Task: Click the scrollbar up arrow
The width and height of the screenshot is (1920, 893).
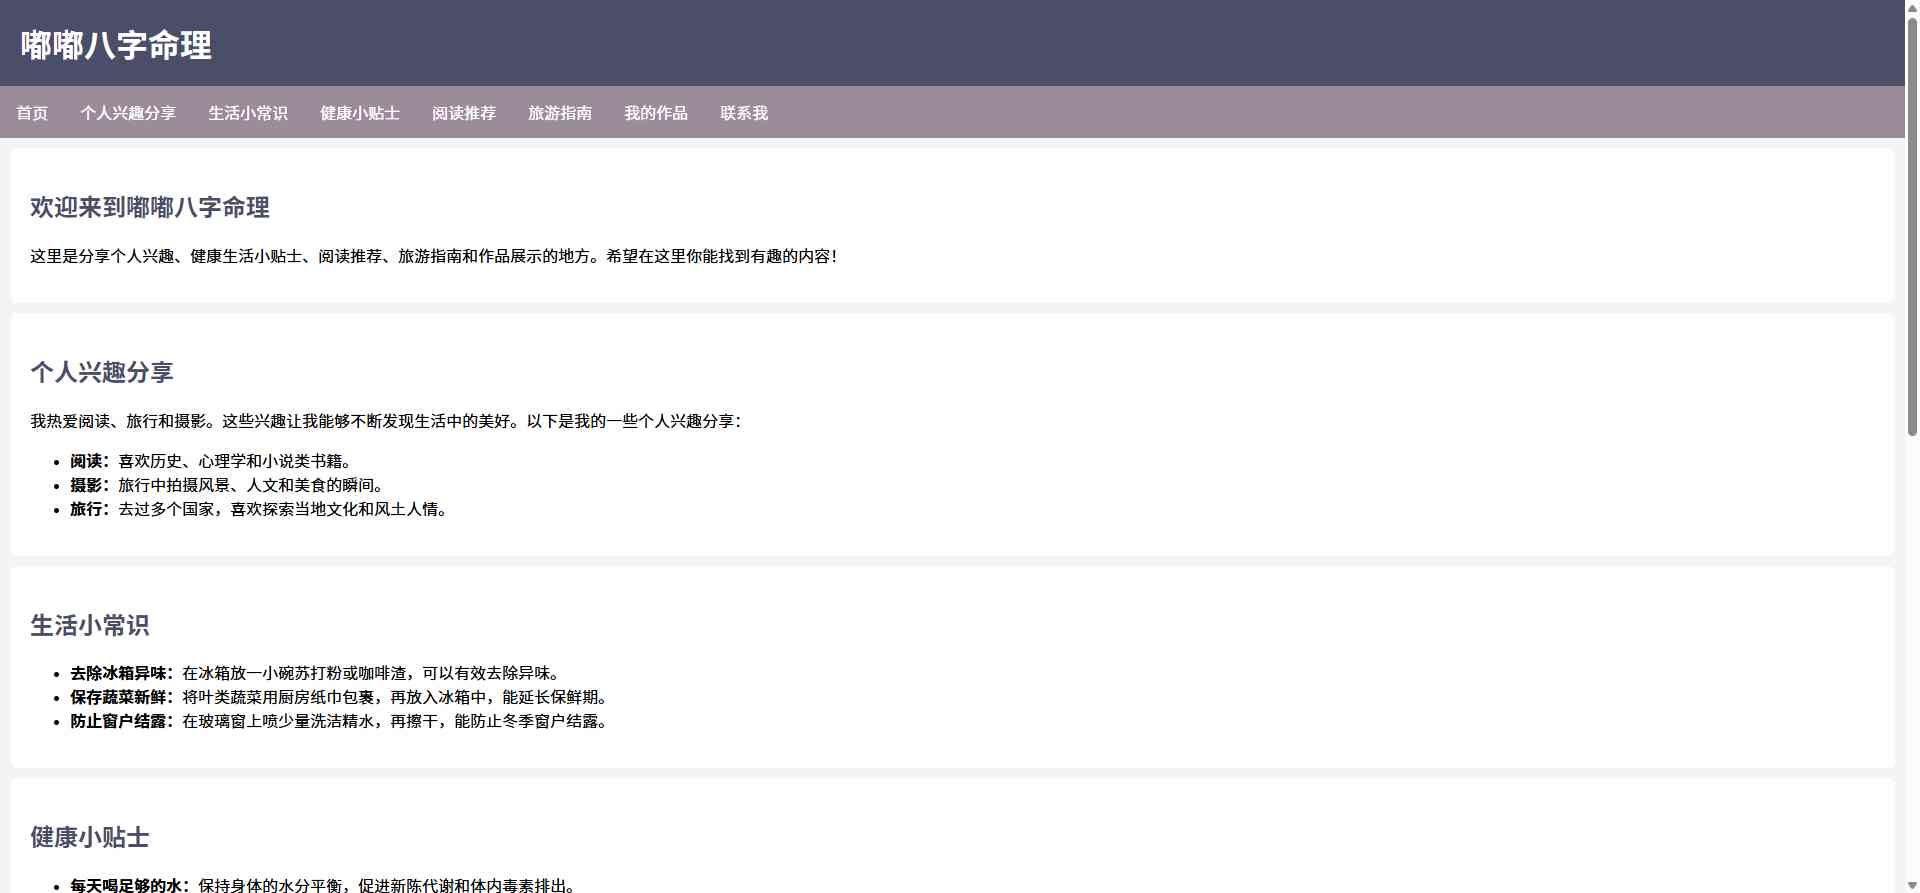Action: tap(1912, 7)
